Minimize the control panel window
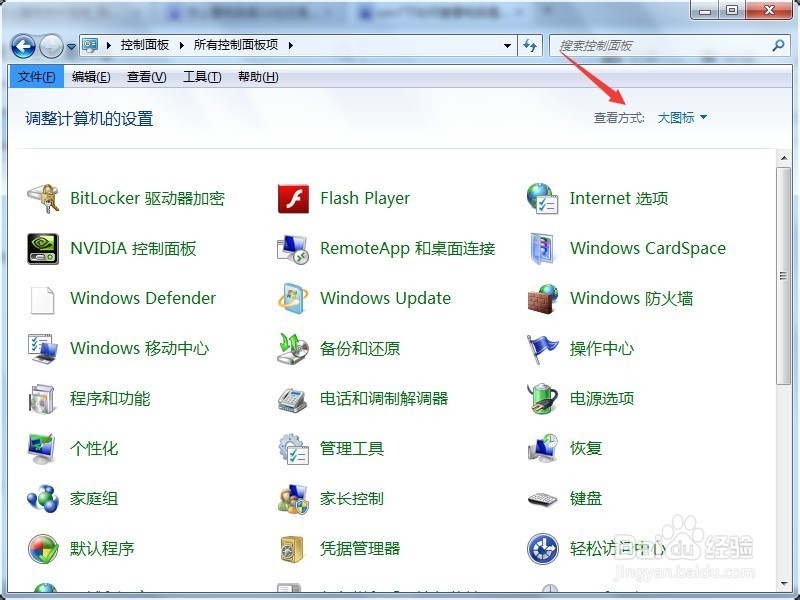The height and width of the screenshot is (600, 800). 705,10
